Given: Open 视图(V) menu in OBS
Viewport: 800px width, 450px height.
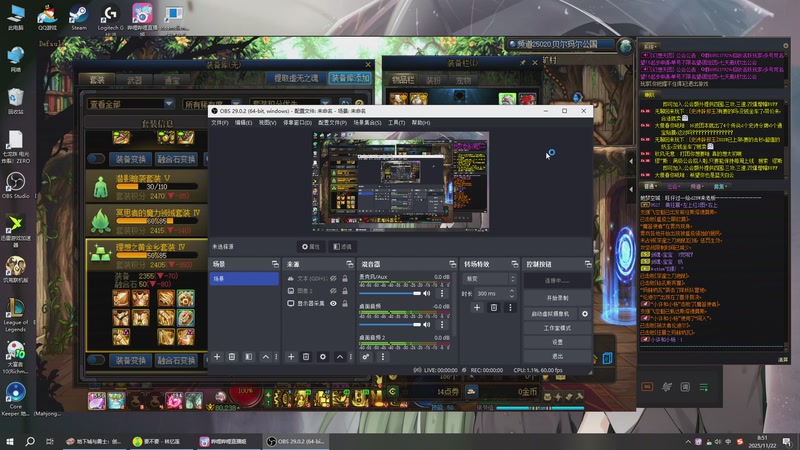Looking at the screenshot, I should (267, 122).
